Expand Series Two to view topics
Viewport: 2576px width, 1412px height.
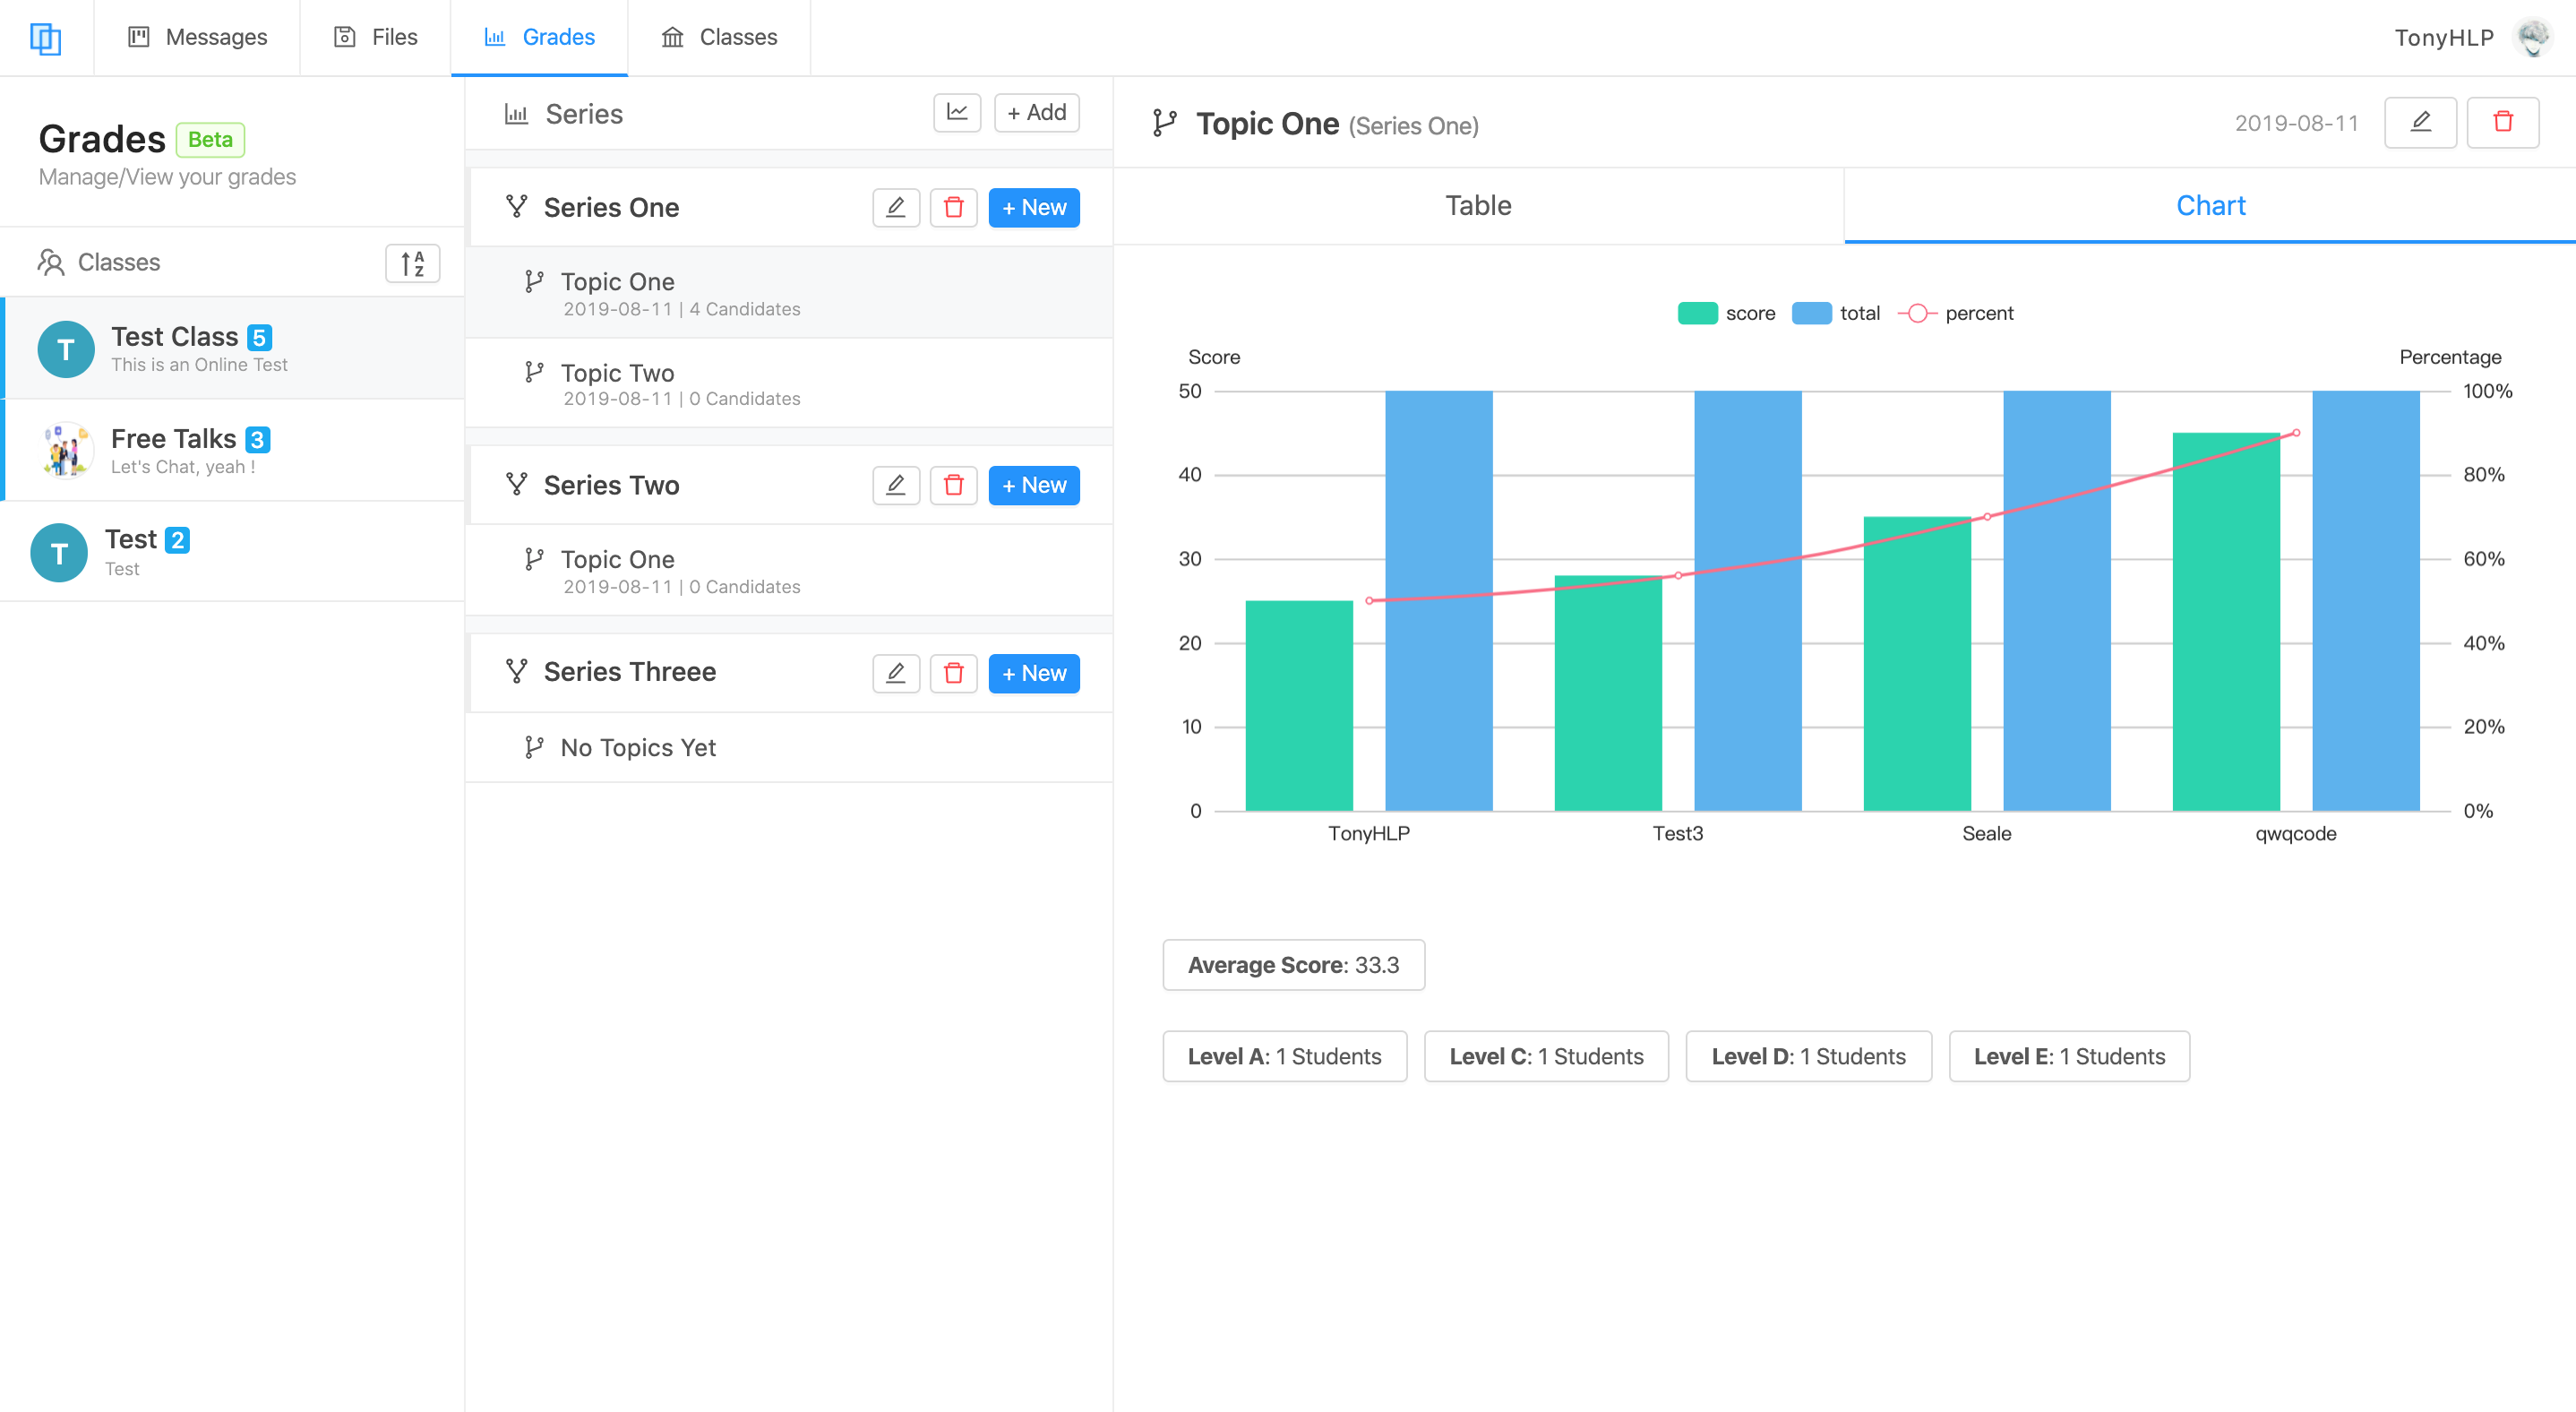point(610,486)
